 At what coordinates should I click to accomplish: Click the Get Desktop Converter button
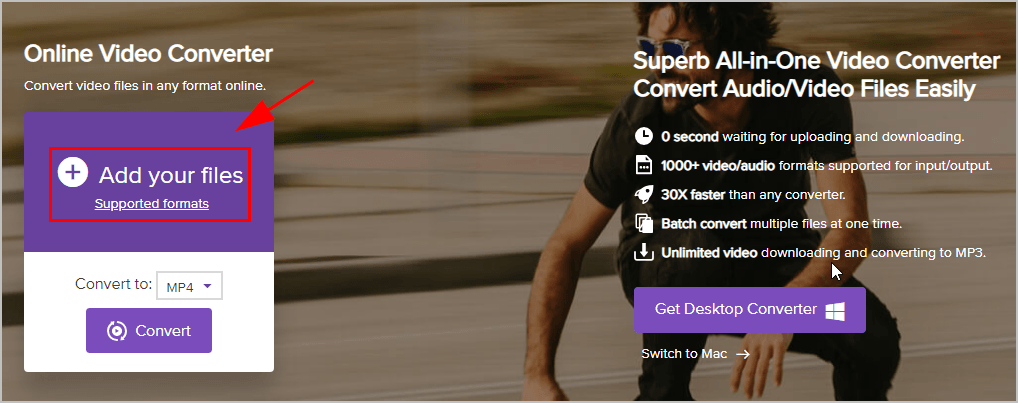pos(750,310)
